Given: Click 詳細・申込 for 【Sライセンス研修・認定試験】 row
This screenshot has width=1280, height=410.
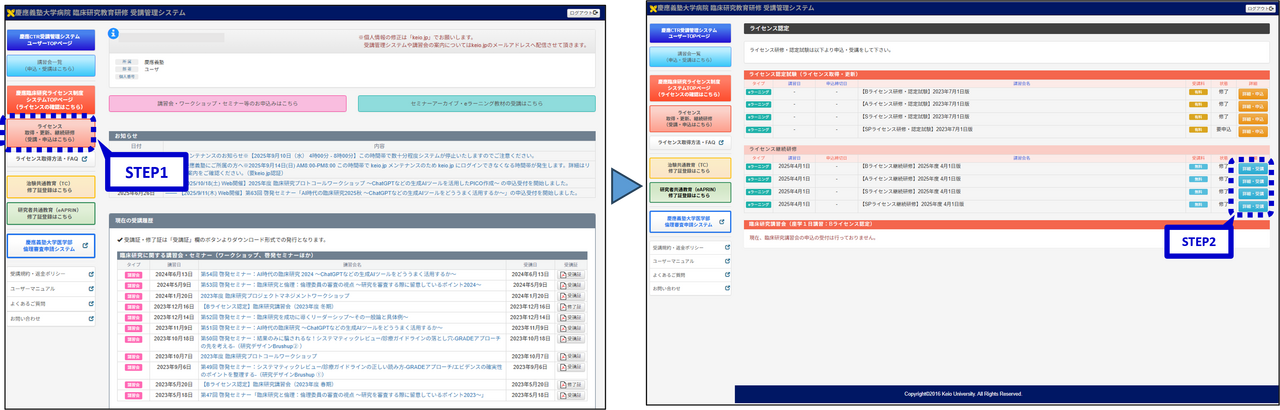Looking at the screenshot, I should 1253,118.
